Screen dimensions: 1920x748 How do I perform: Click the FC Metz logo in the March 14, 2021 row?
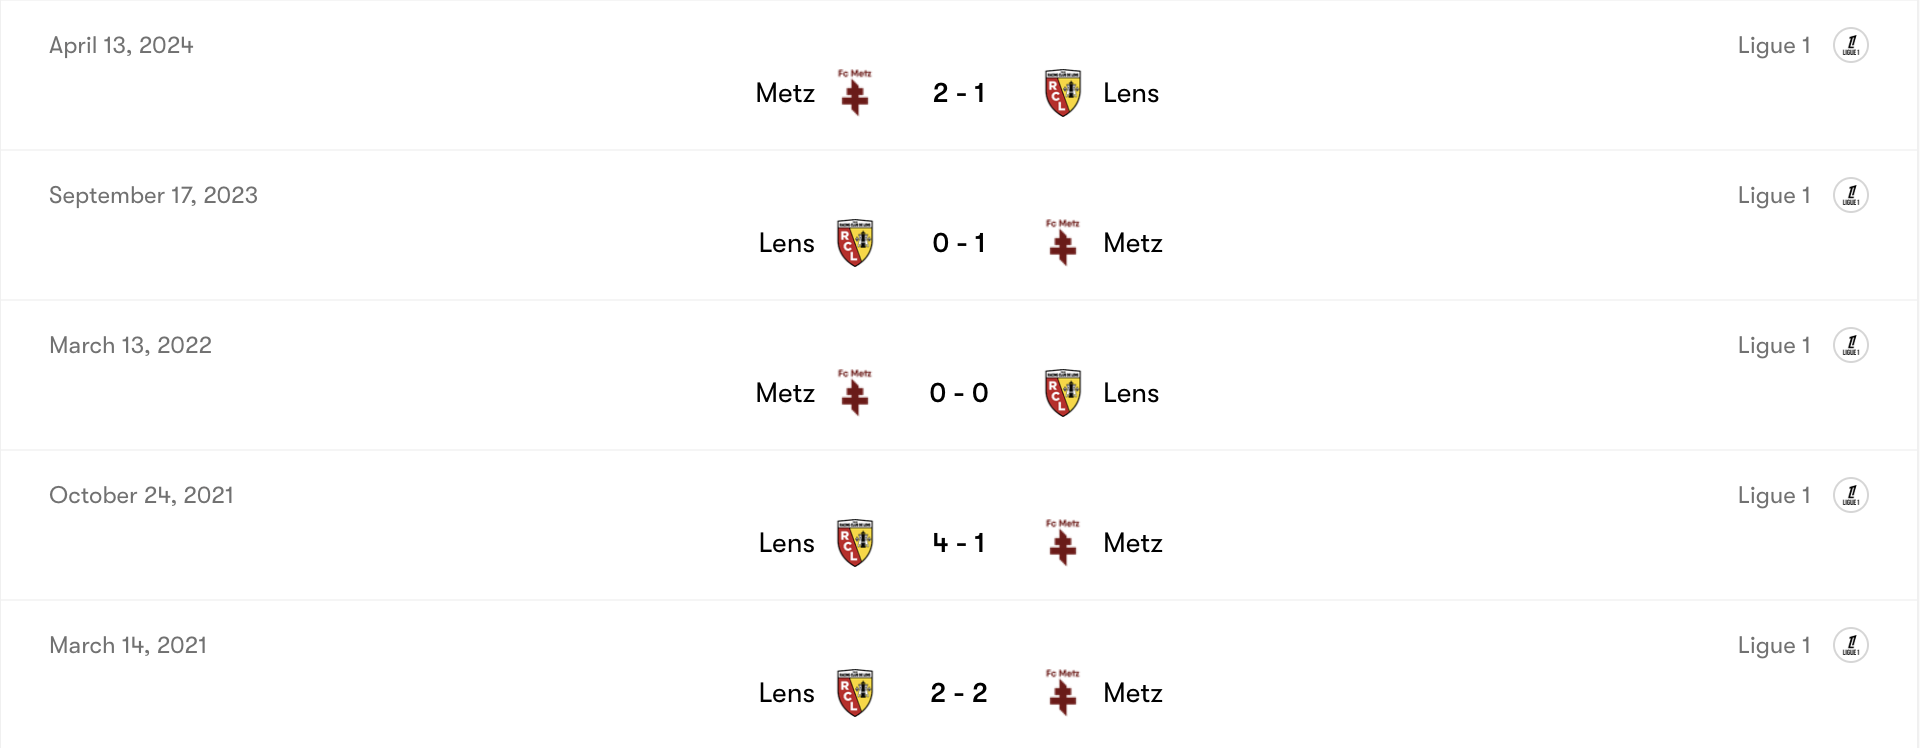[x=1062, y=691]
